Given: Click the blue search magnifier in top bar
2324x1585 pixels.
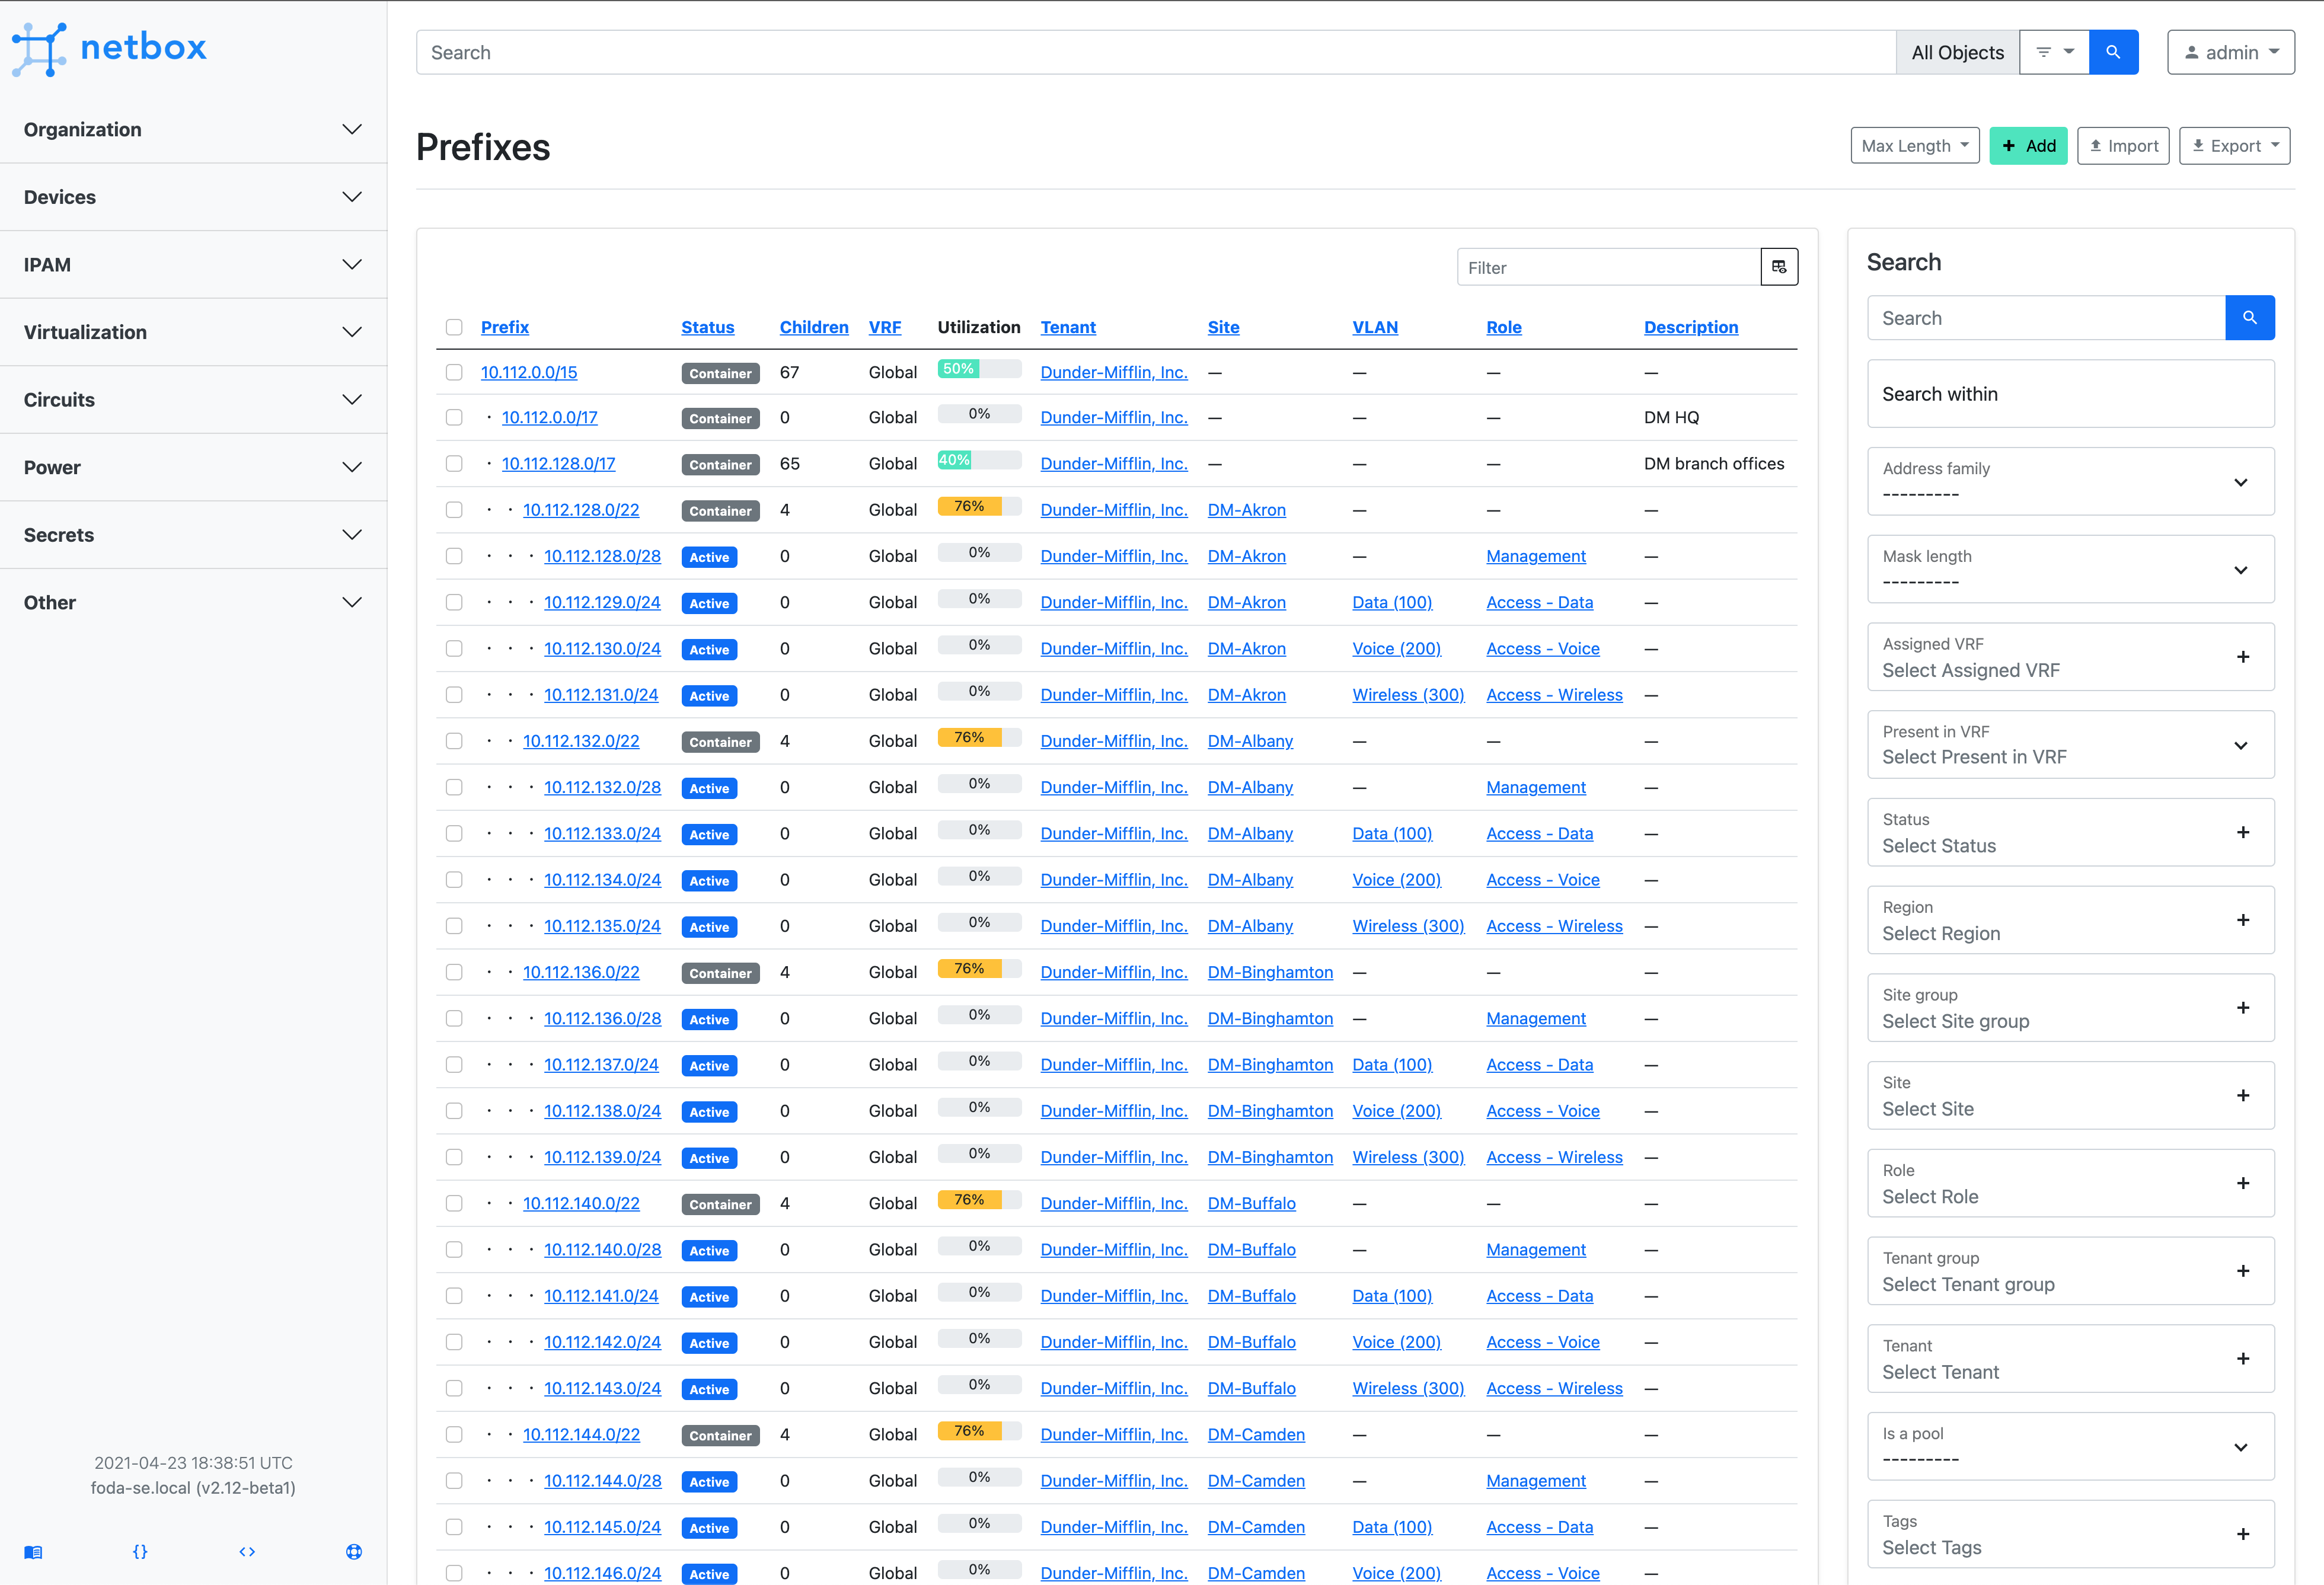Looking at the screenshot, I should pos(2113,51).
